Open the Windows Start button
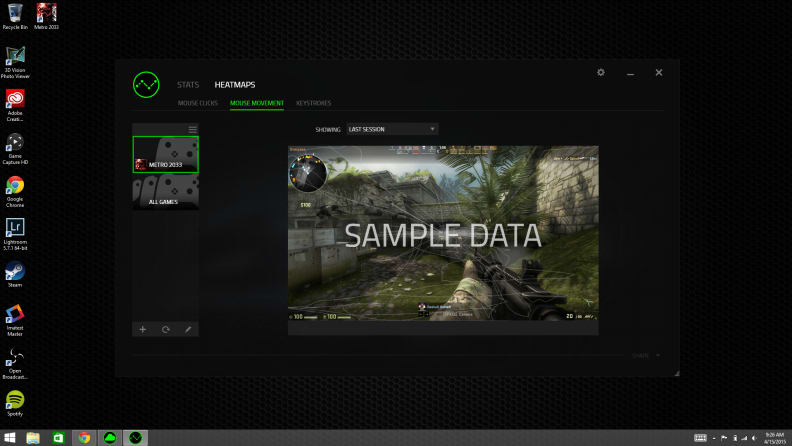The width and height of the screenshot is (792, 446). 10,438
